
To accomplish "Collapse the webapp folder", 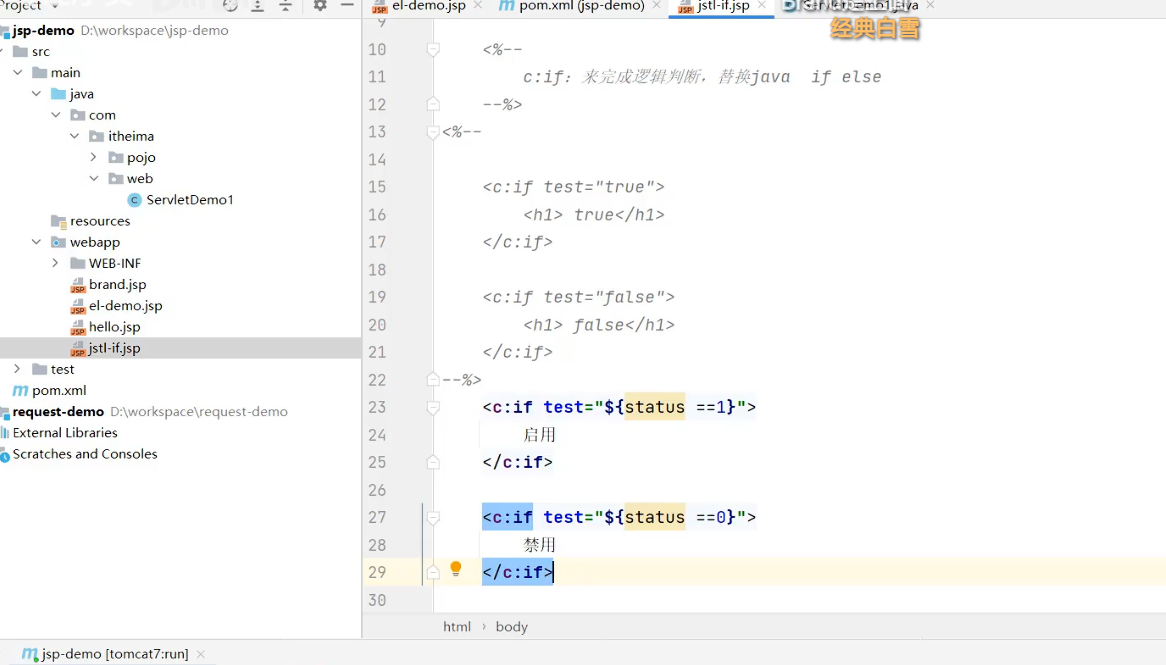I will 36,242.
